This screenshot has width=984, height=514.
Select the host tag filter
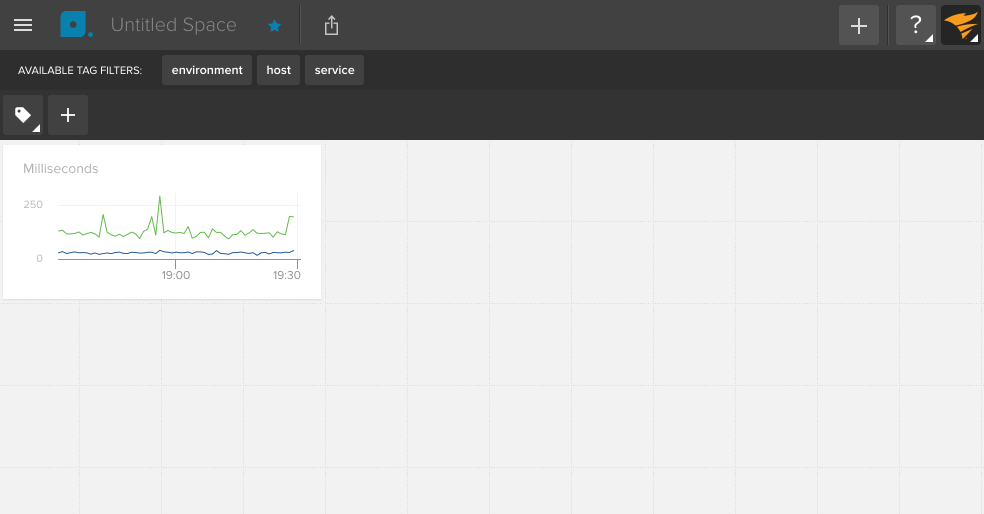[279, 70]
